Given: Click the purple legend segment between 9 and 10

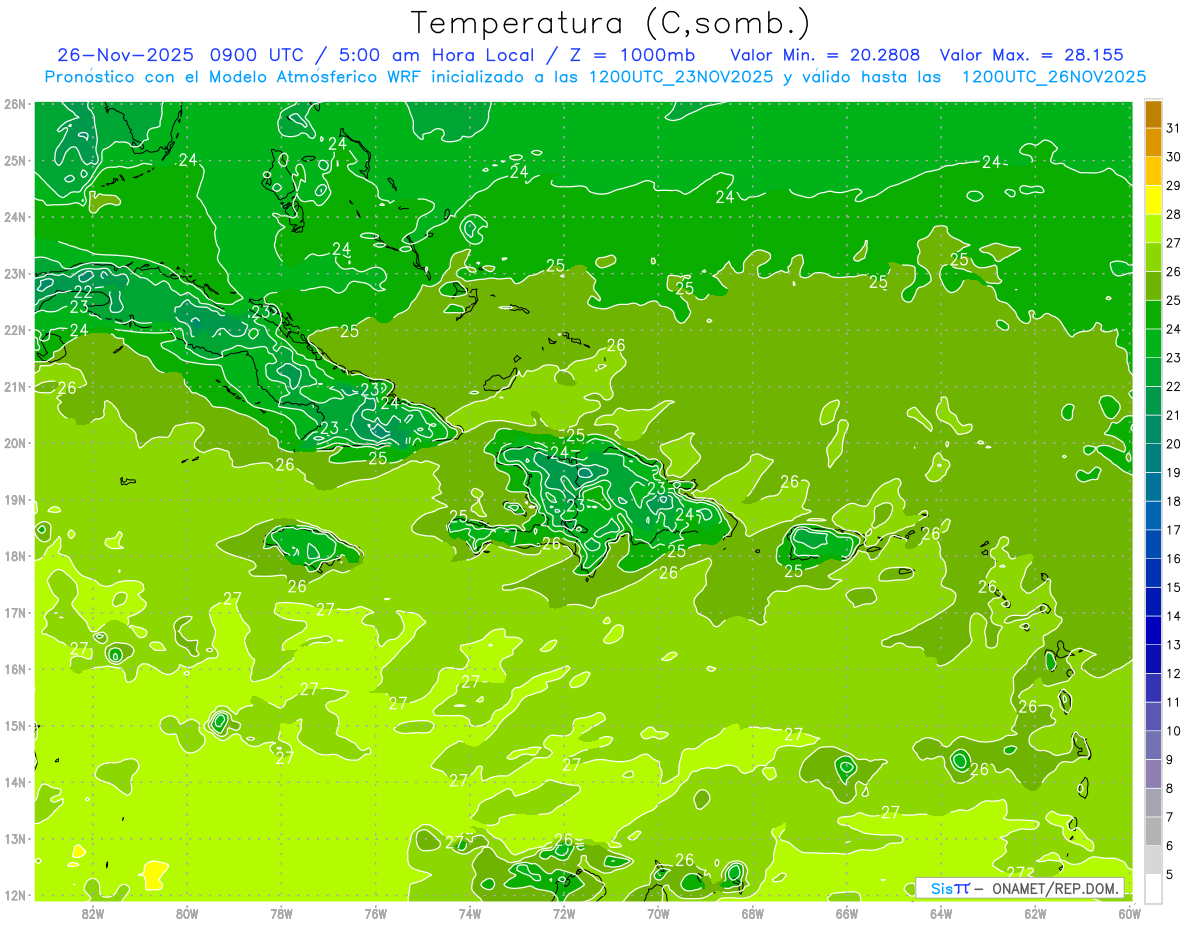Looking at the screenshot, I should click(1153, 745).
